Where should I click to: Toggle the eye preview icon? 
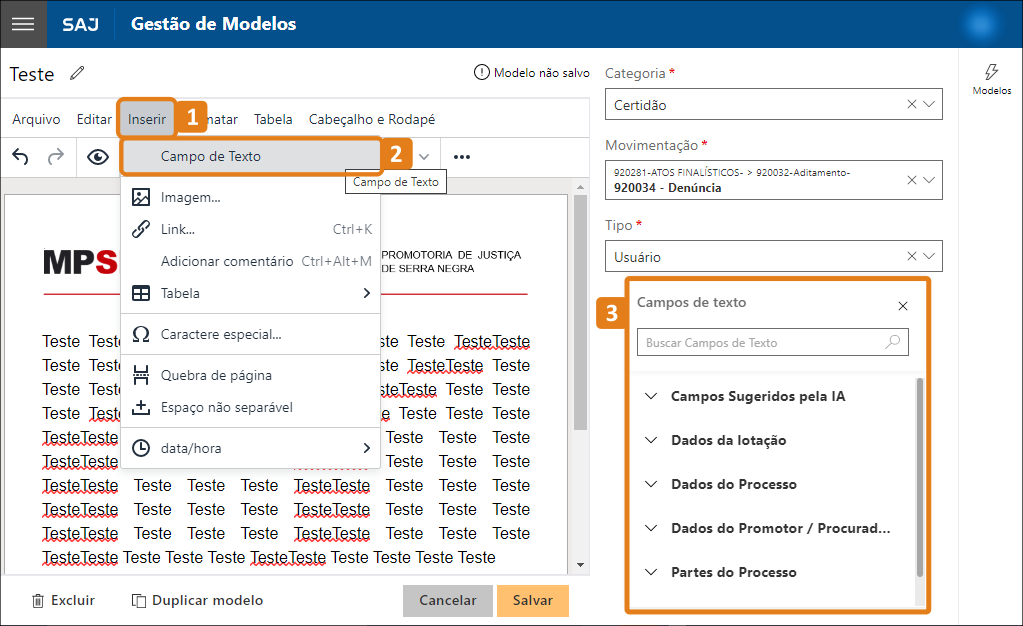pos(97,156)
